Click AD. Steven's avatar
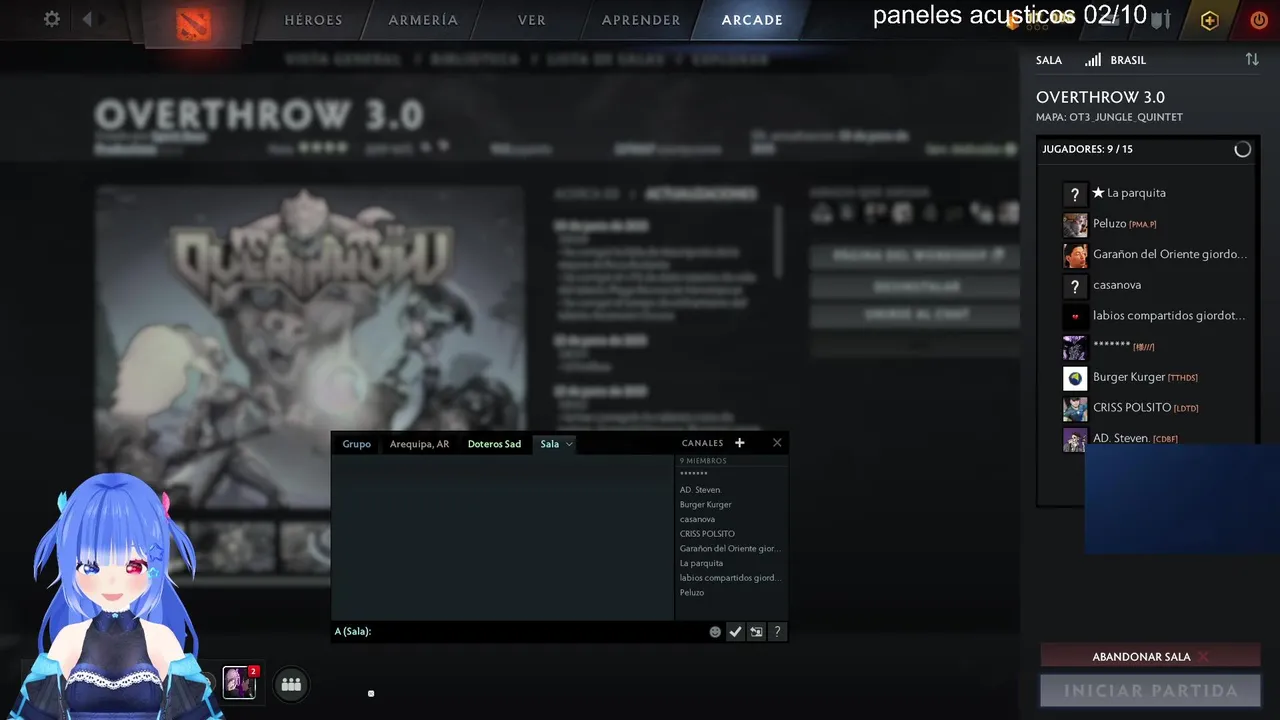Viewport: 1280px width, 720px height. pyautogui.click(x=1075, y=440)
